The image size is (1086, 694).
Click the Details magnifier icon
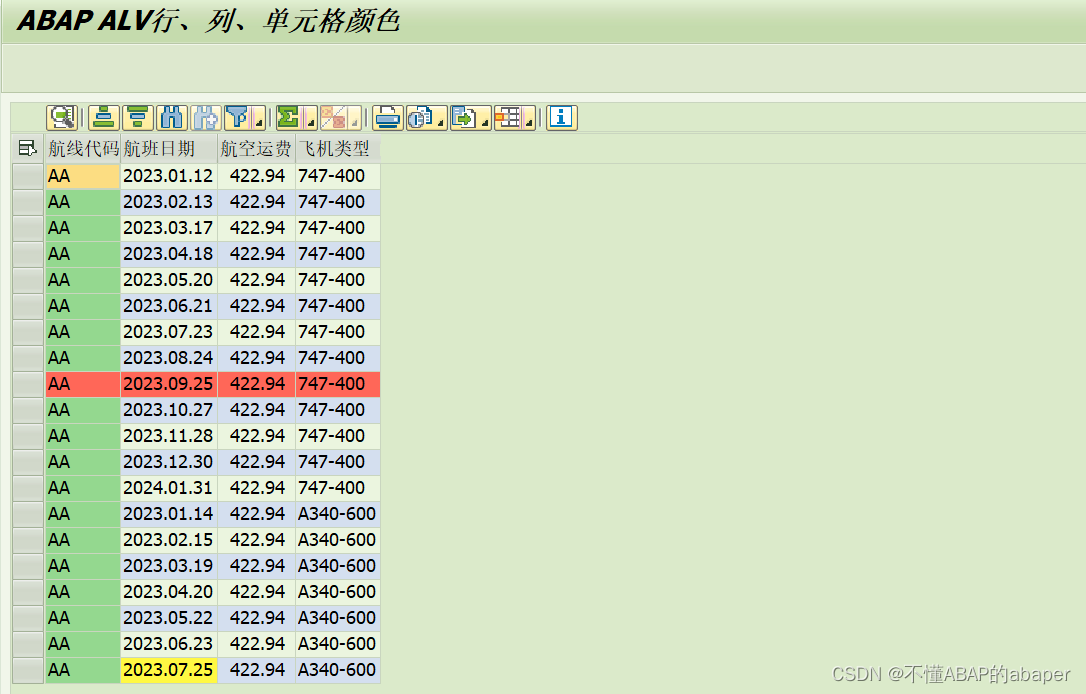click(63, 118)
